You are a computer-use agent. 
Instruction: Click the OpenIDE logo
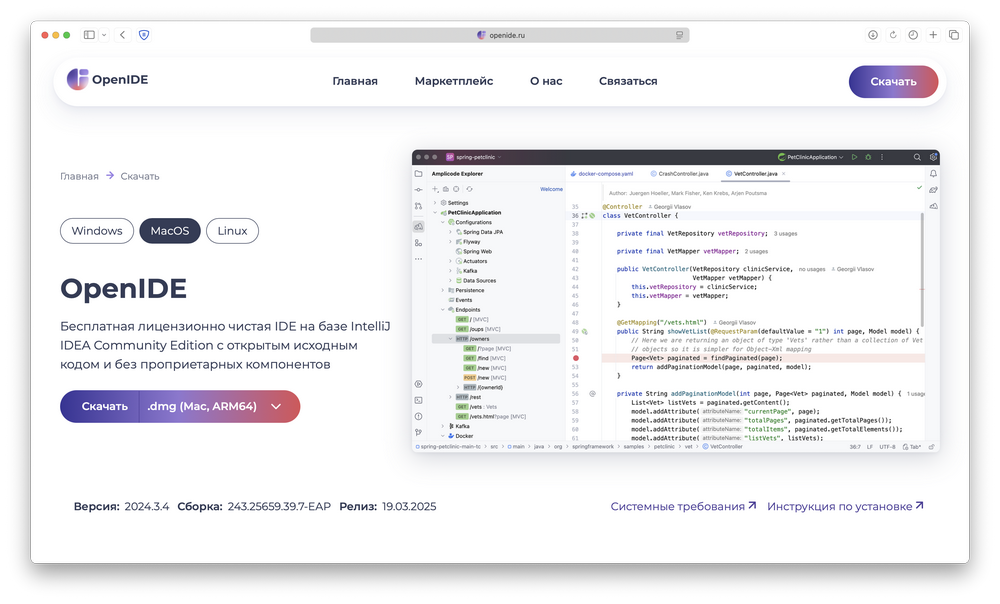[x=108, y=80]
